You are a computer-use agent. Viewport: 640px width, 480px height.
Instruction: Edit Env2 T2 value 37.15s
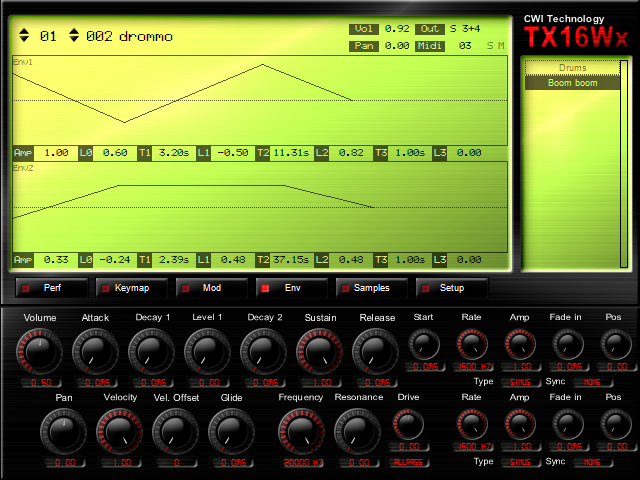pyautogui.click(x=291, y=260)
